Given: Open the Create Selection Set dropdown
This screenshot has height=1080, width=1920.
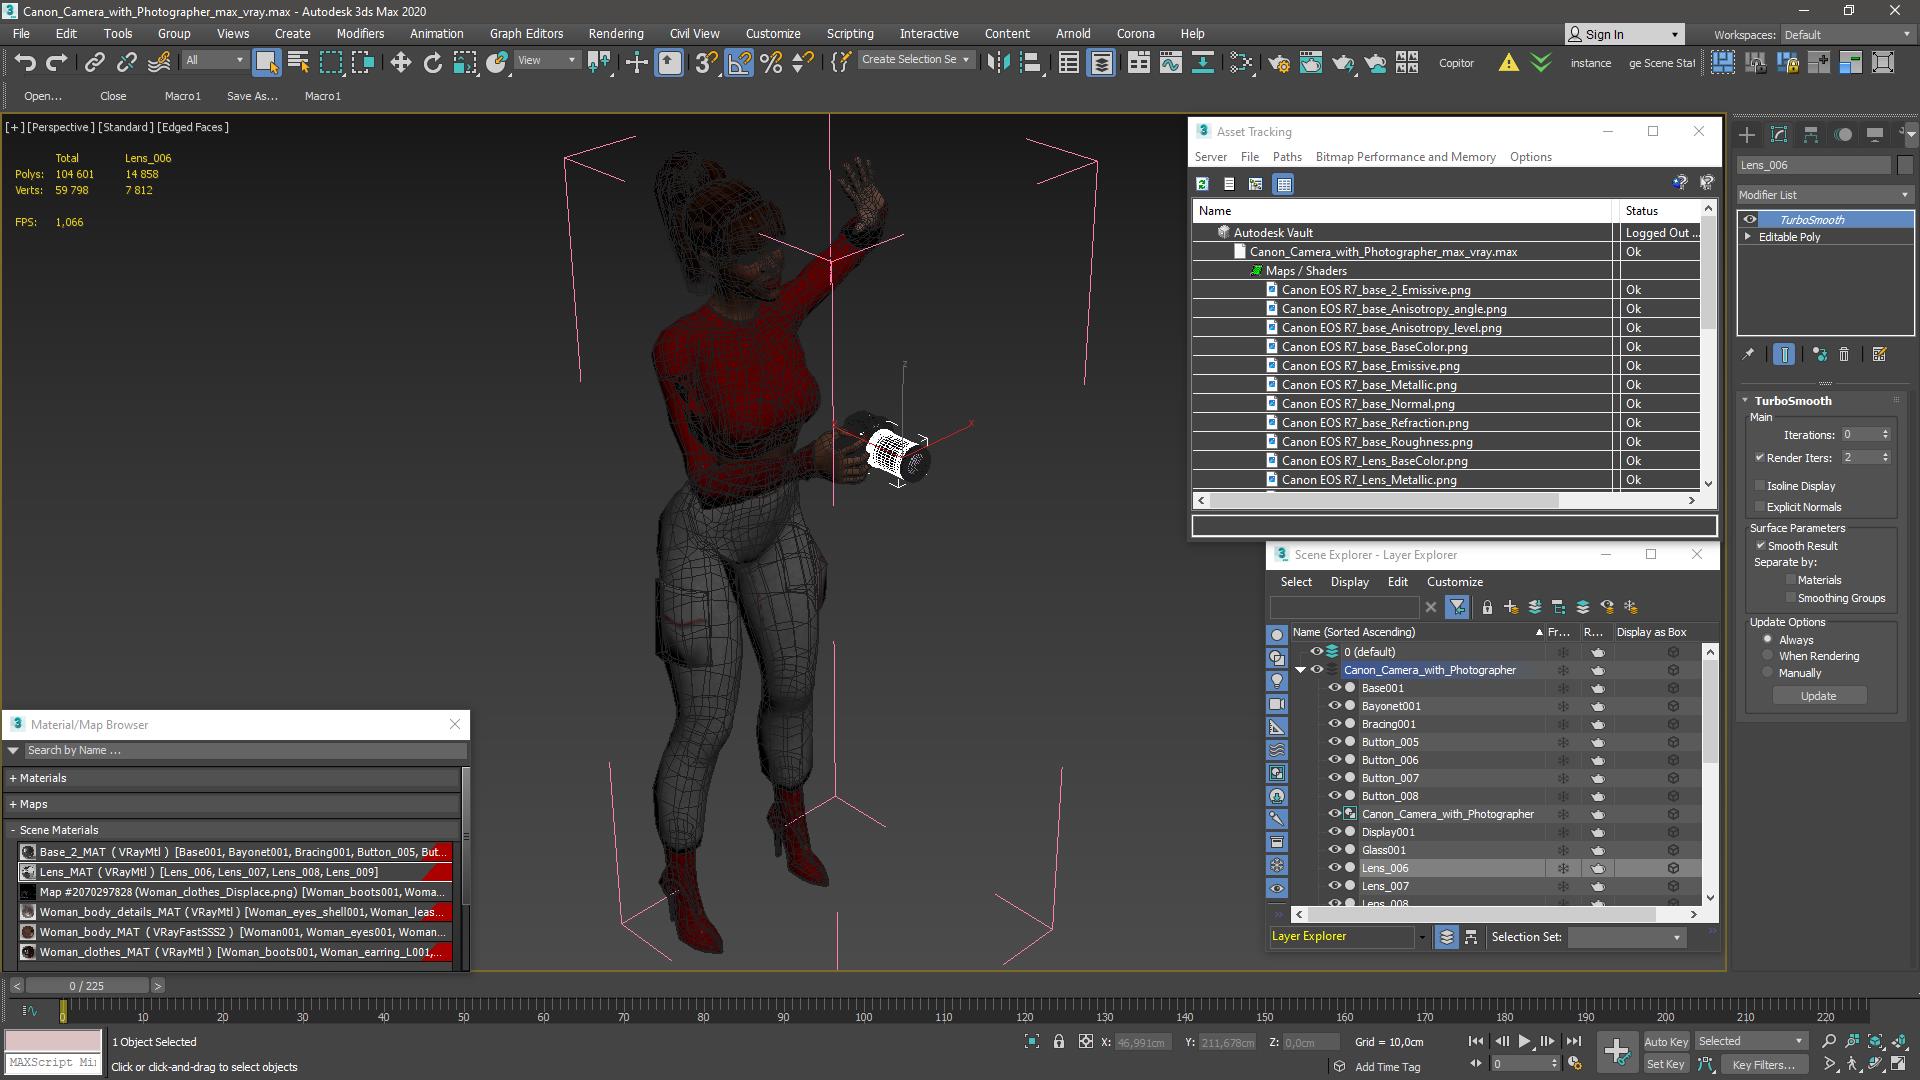Looking at the screenshot, I should coord(916,60).
